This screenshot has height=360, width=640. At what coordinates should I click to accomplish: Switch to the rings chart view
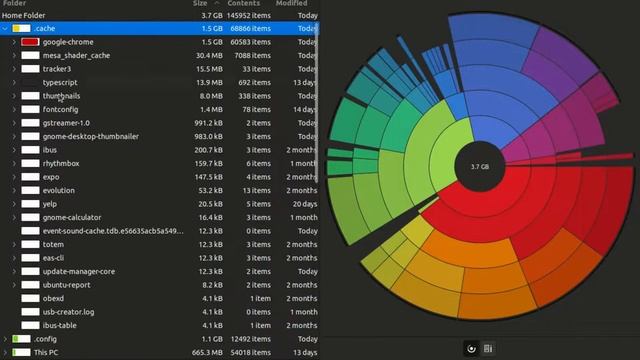pyautogui.click(x=471, y=349)
